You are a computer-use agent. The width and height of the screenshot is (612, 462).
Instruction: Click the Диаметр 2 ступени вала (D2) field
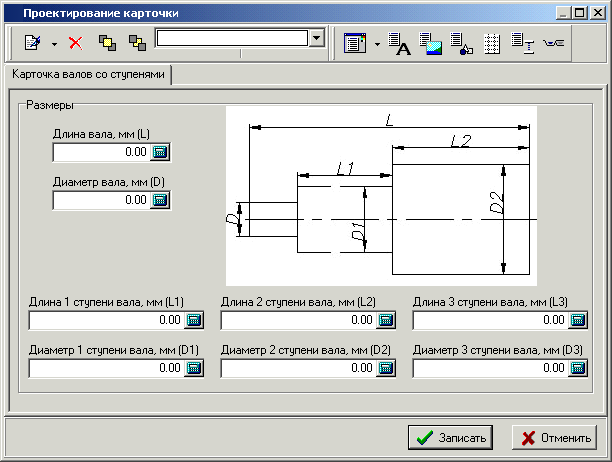tap(299, 368)
